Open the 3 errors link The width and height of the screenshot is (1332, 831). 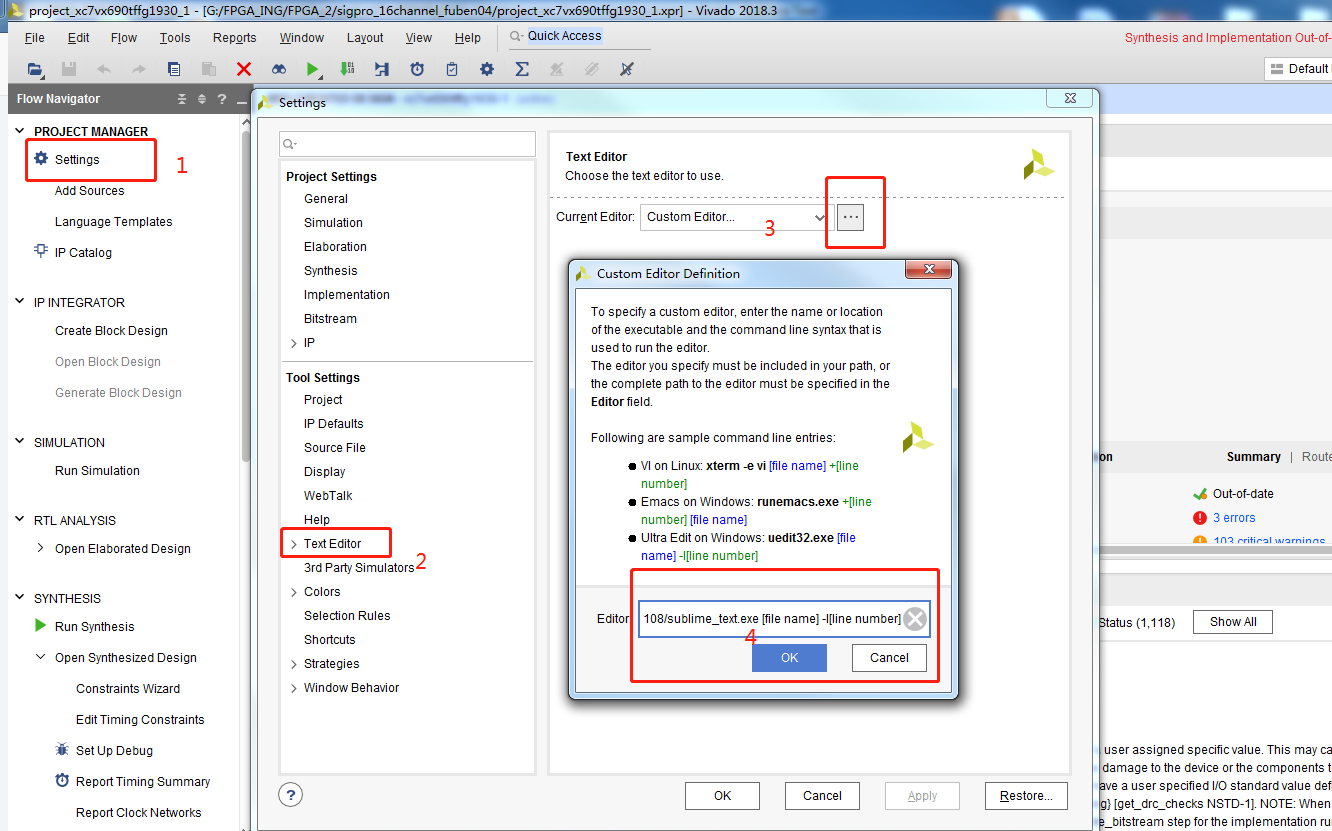tap(1234, 518)
